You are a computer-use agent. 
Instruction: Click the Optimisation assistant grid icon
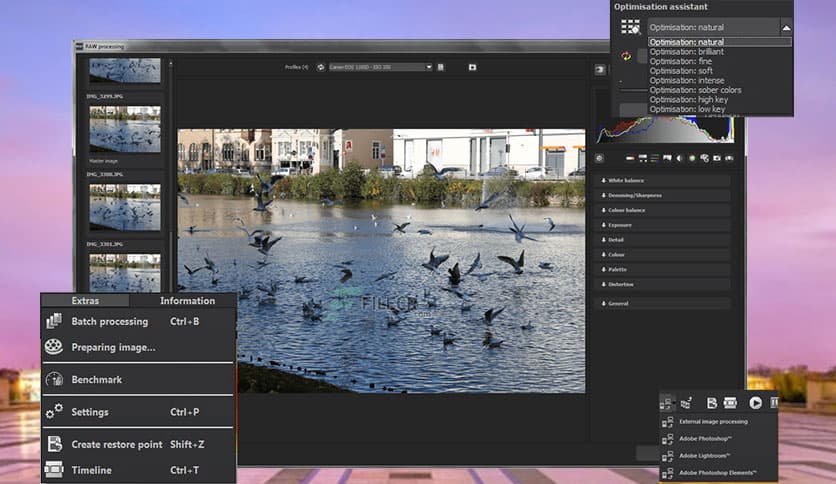(629, 27)
